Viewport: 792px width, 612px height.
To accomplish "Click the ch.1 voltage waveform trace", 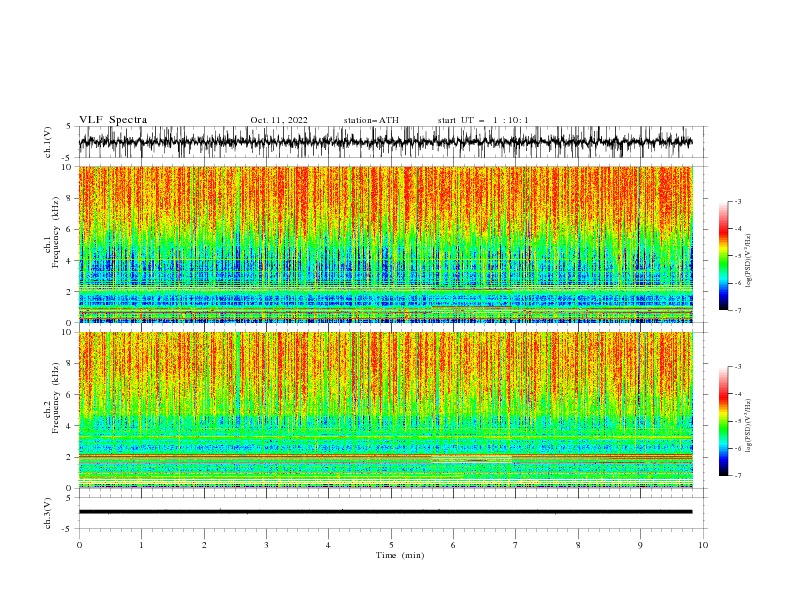I will pyautogui.click(x=385, y=142).
